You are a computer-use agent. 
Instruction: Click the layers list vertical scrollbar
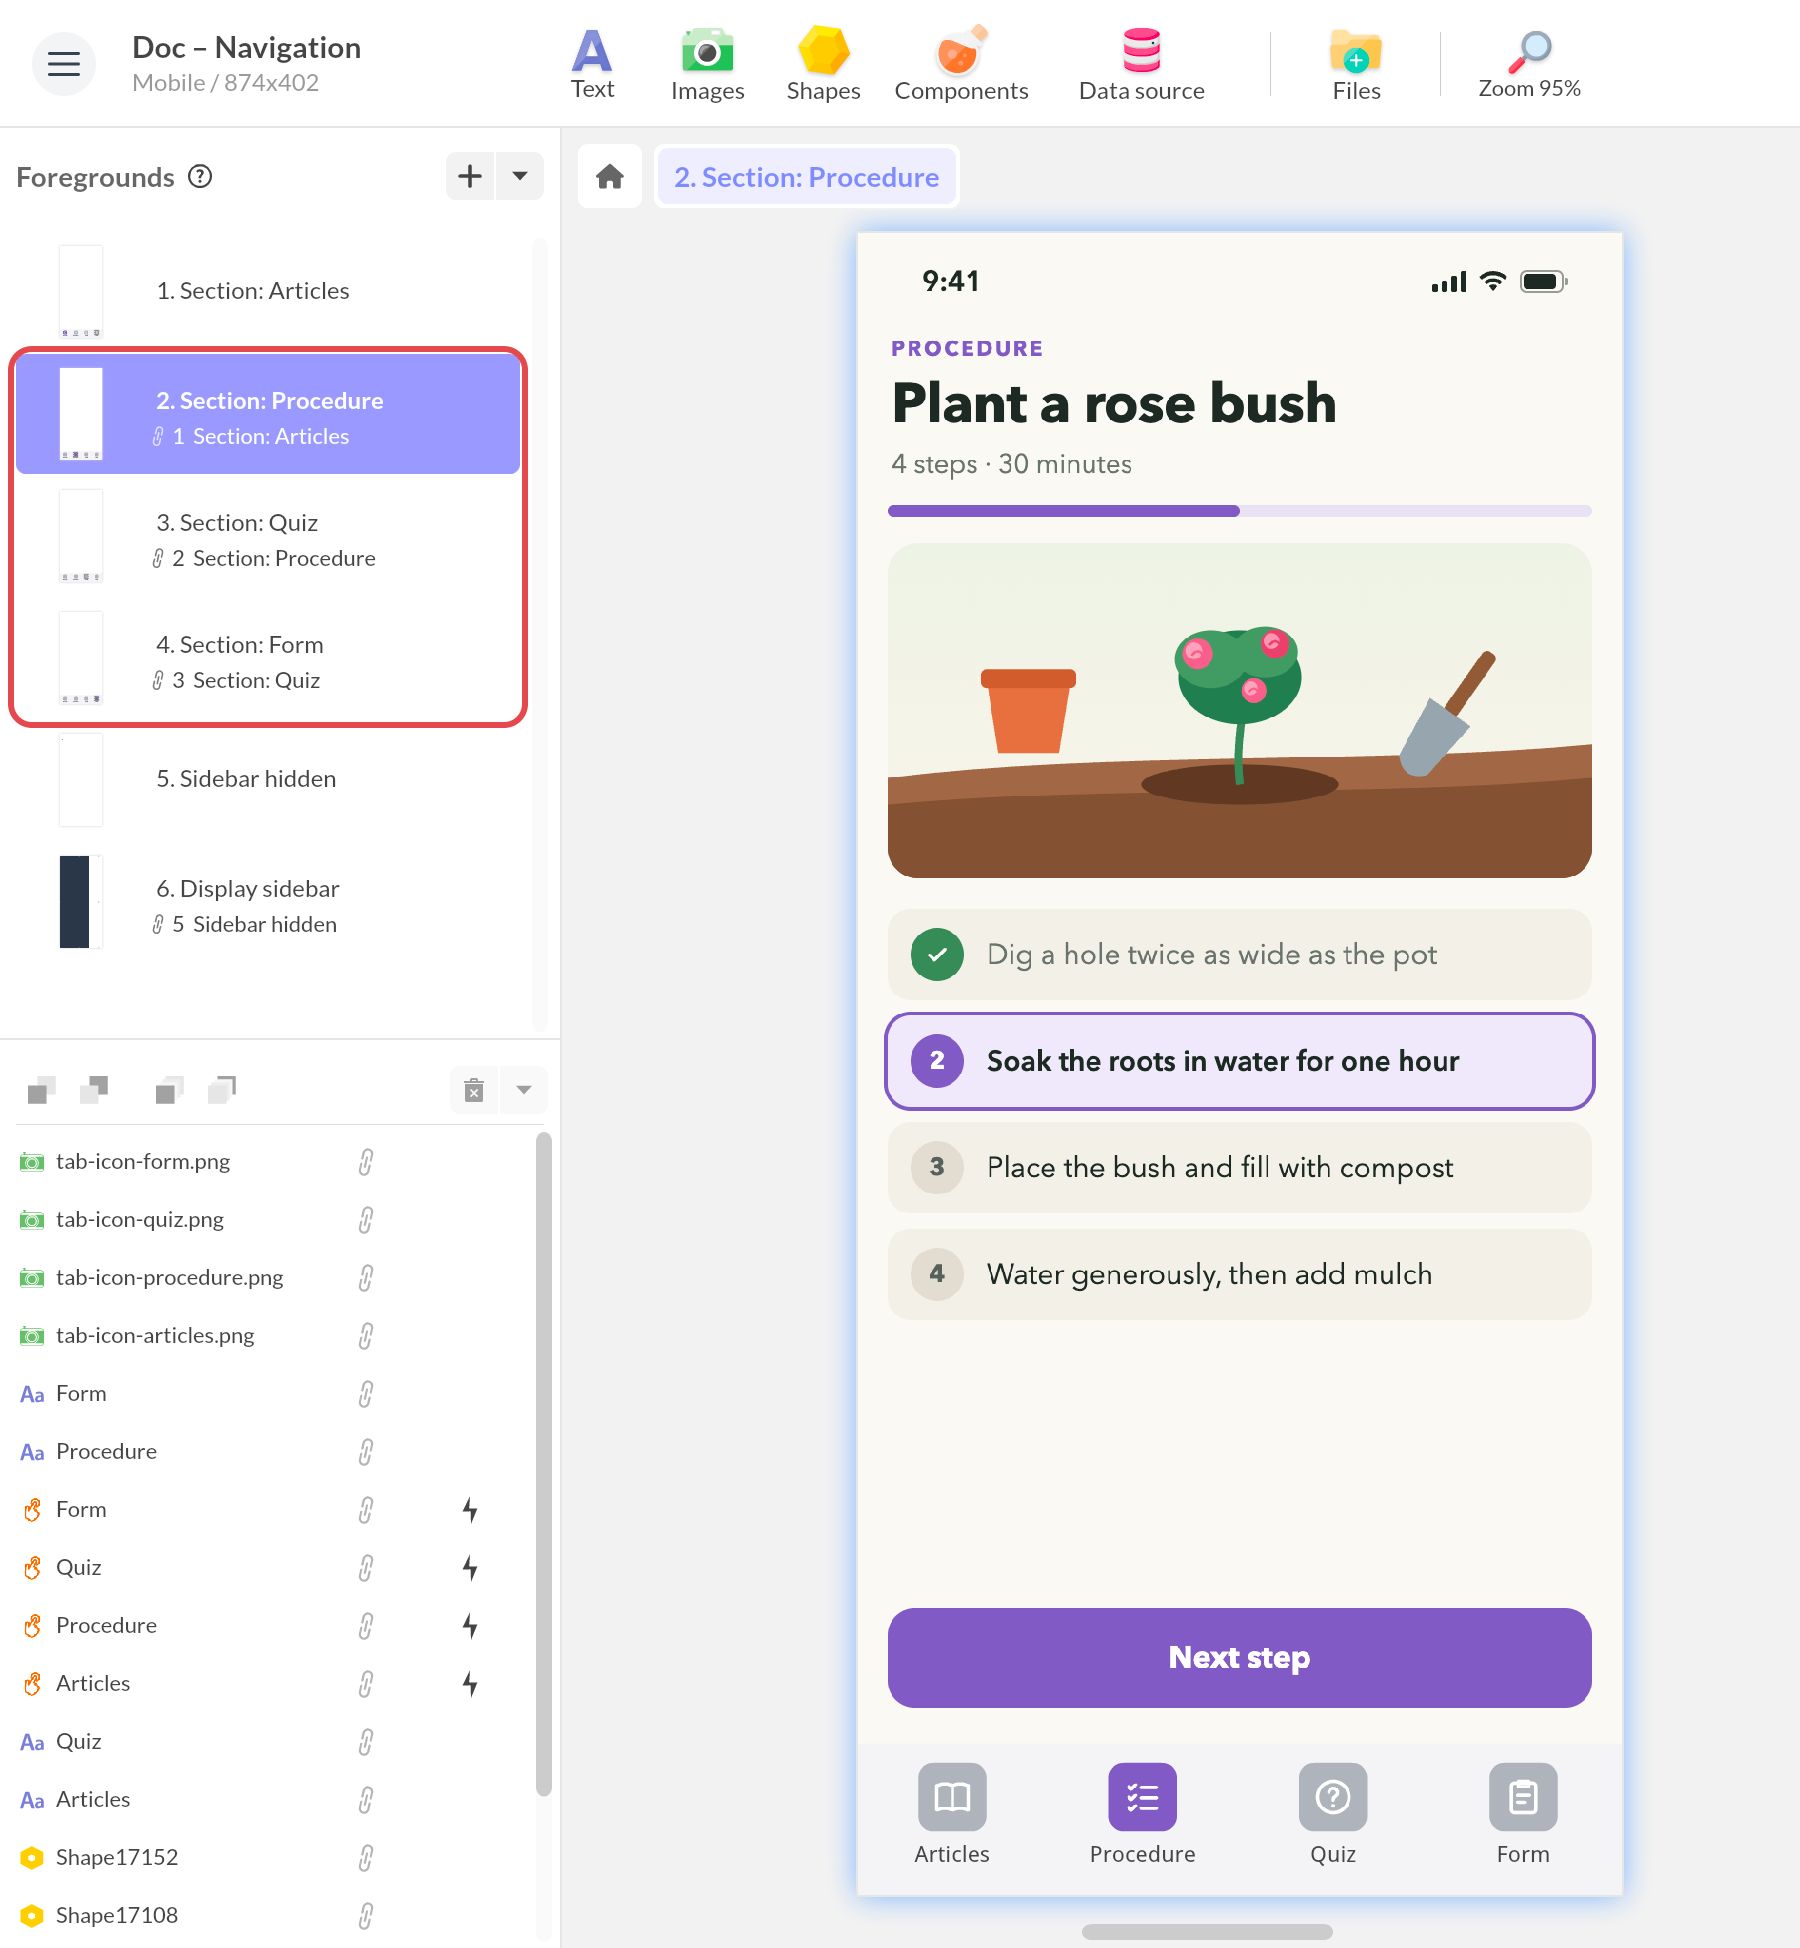tap(543, 1464)
